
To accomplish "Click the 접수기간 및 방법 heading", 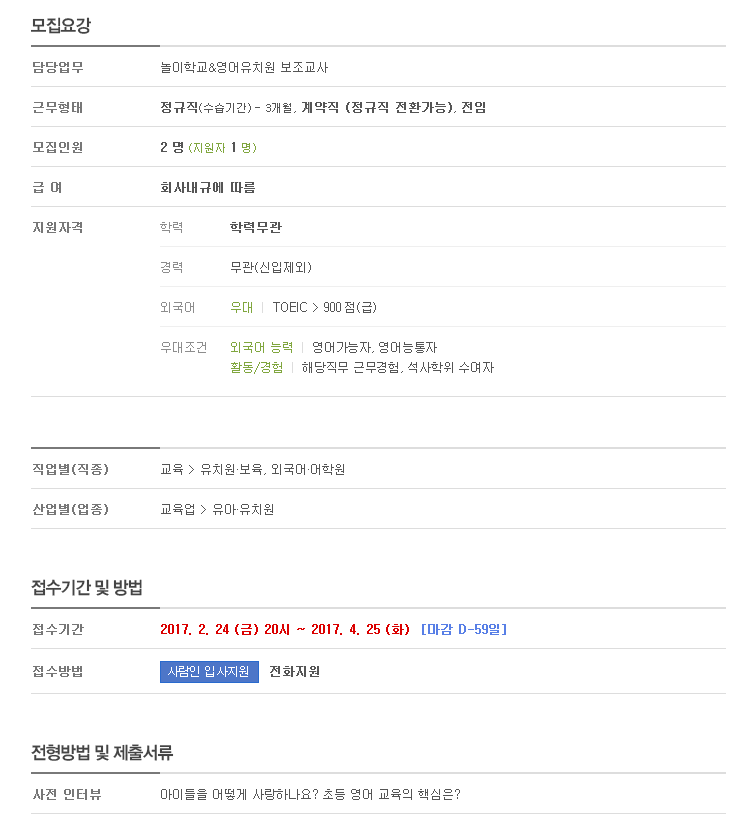I will [x=87, y=588].
